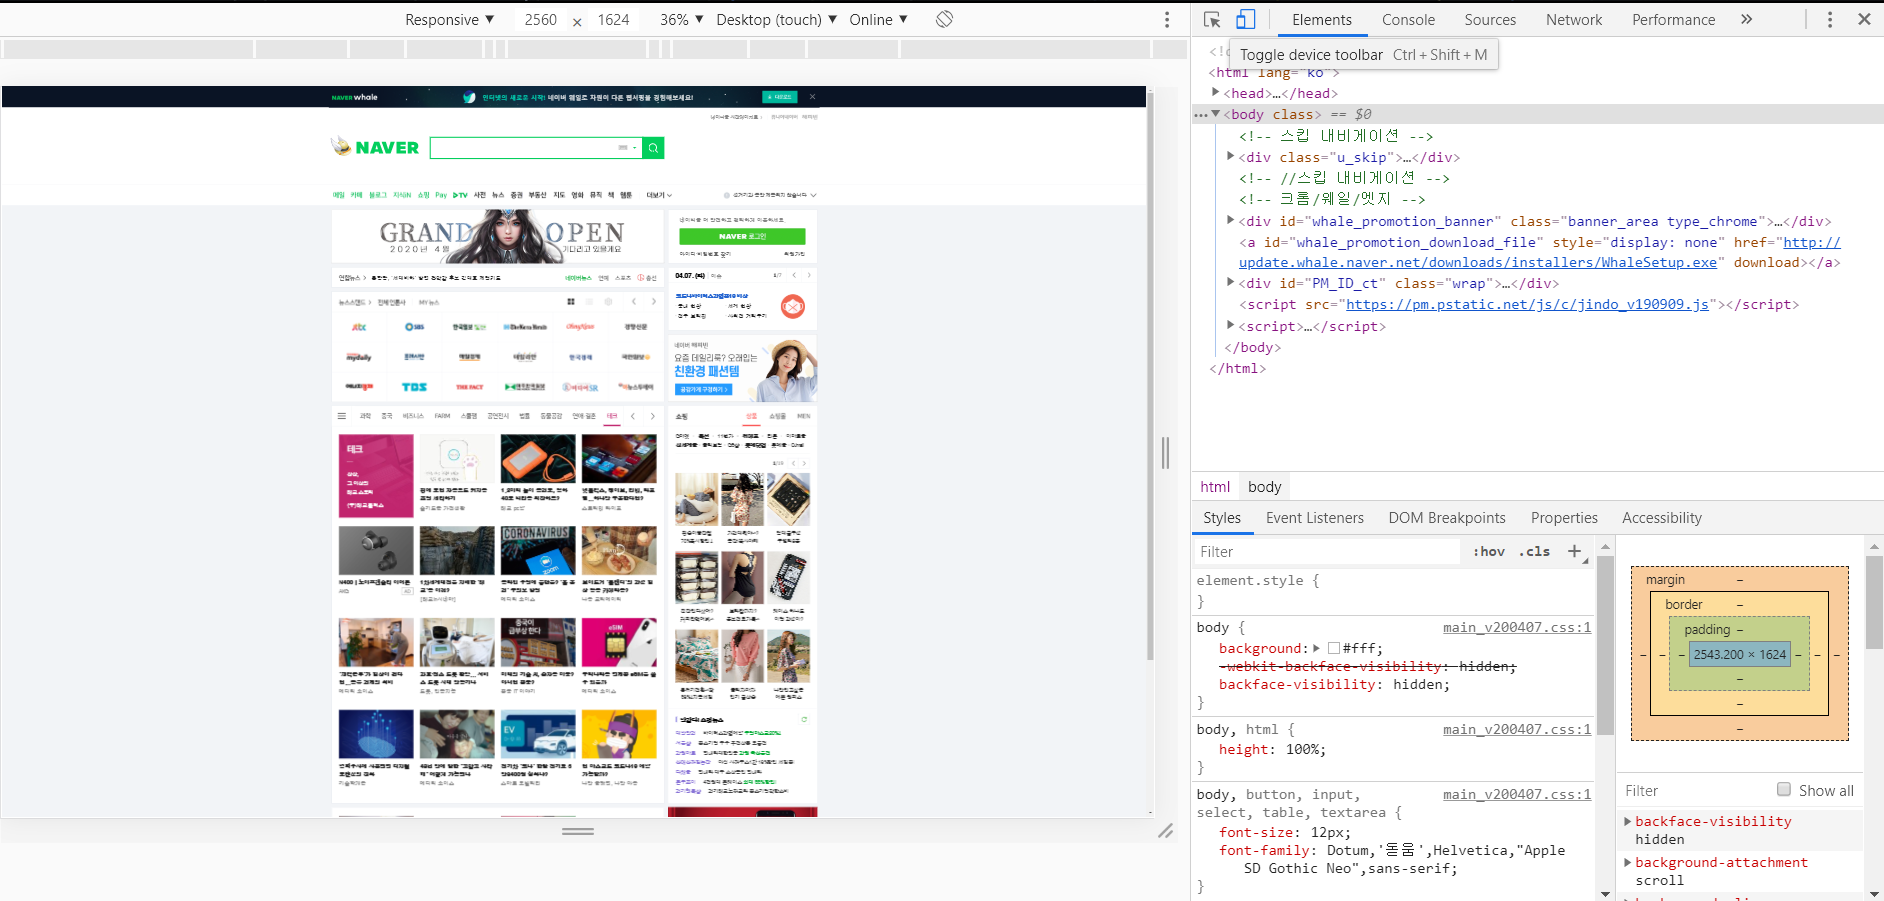
Task: Click the viewport height field 1624
Action: [613, 20]
